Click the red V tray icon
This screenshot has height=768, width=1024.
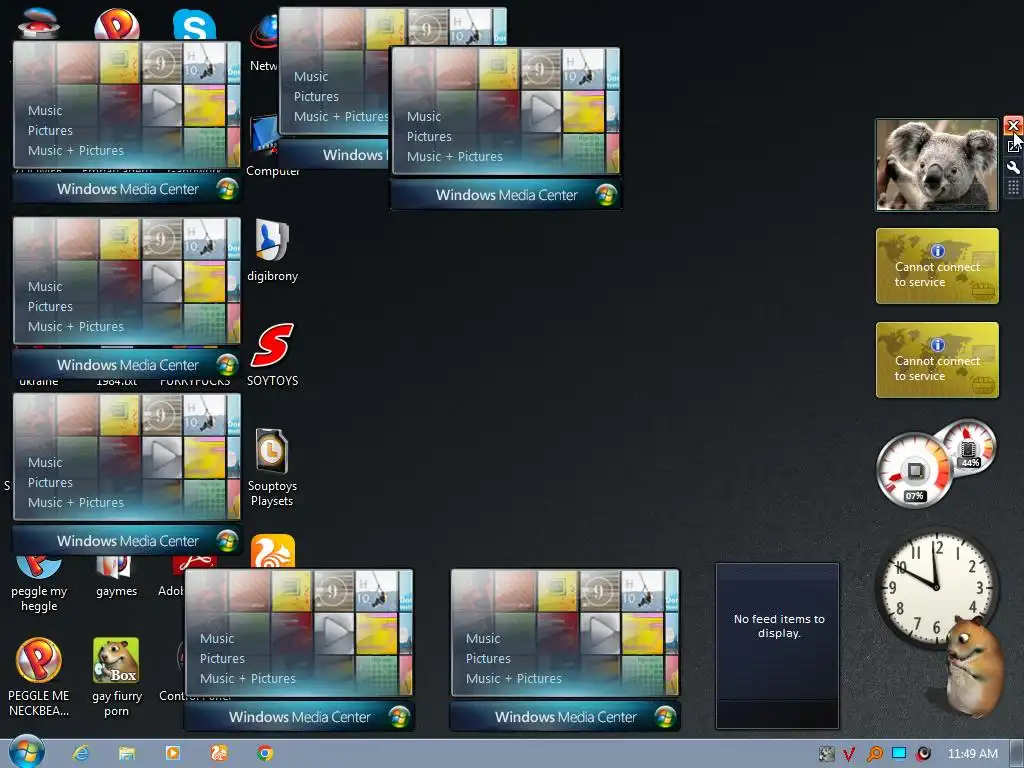click(849, 754)
